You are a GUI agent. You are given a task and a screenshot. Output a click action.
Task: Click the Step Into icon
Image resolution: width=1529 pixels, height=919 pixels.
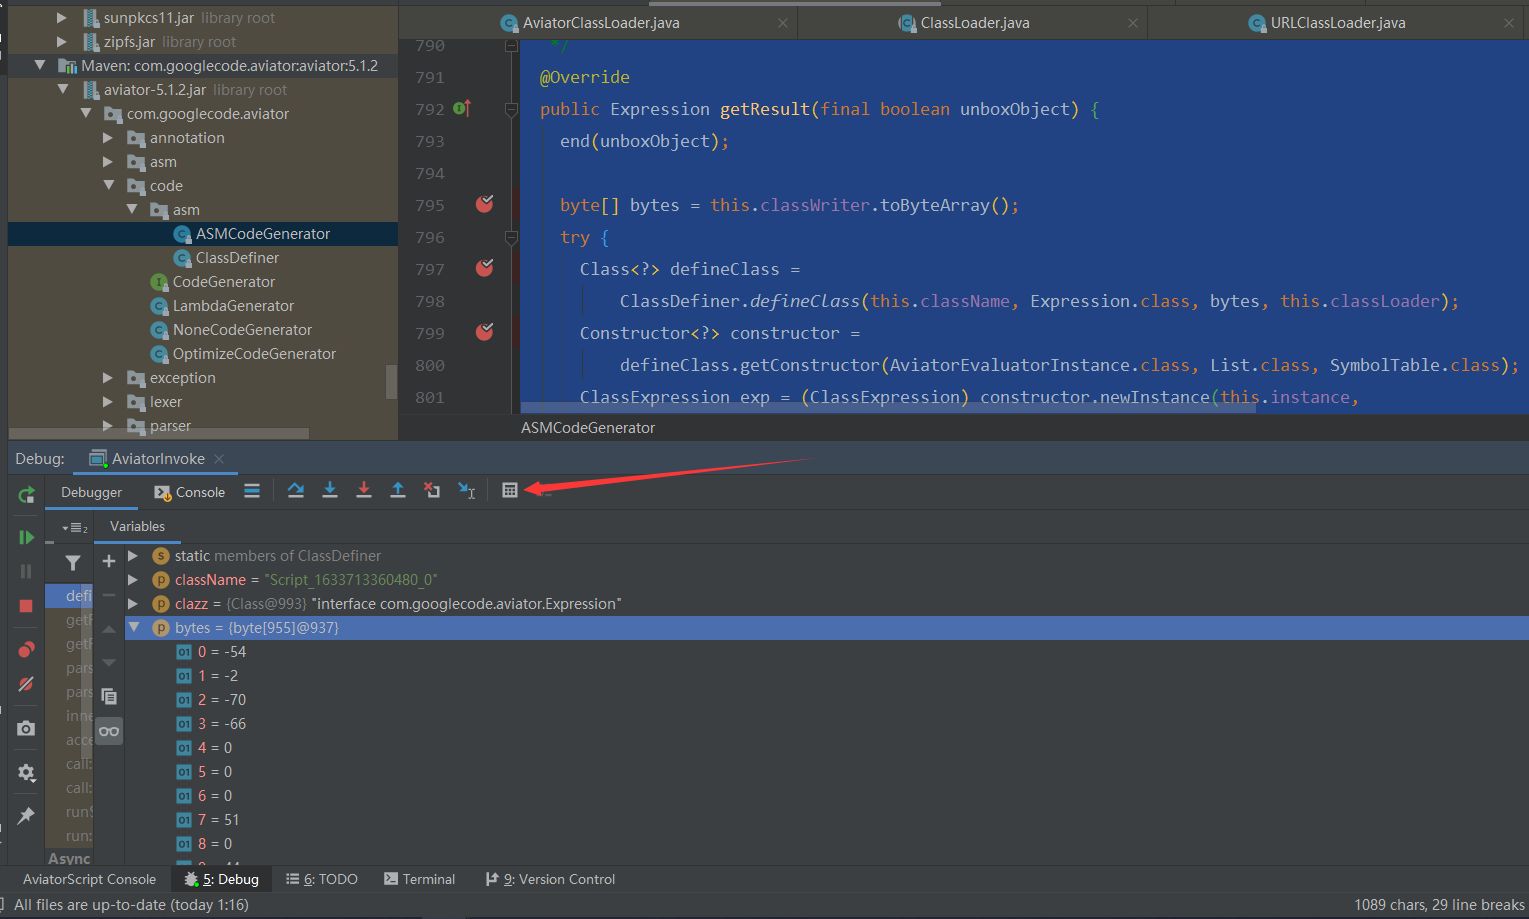(330, 490)
